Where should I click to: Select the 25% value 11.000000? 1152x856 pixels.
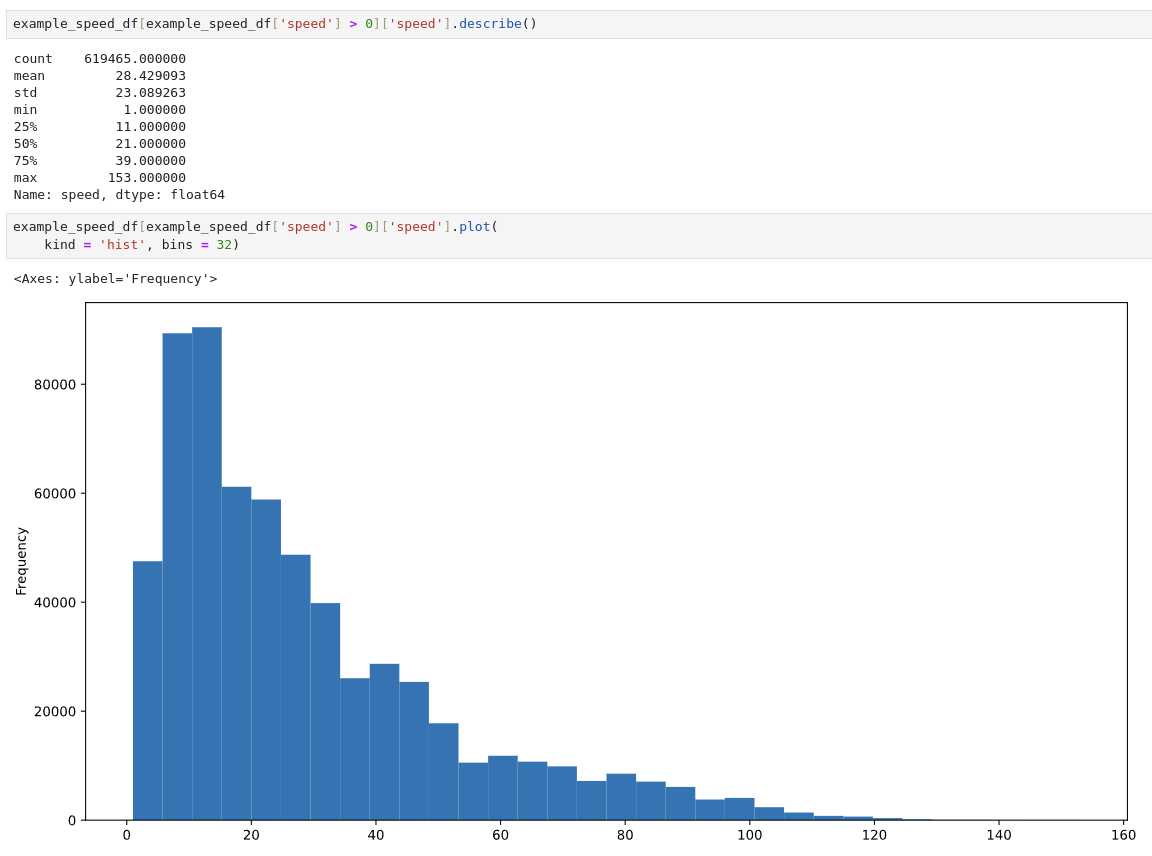pos(151,126)
